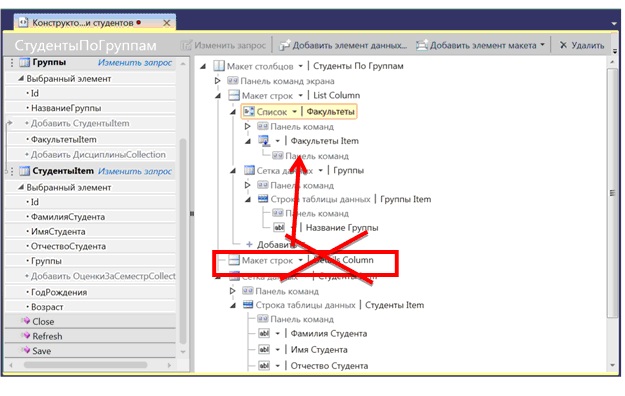Click the Группы query table icon
Screen dimensions: 625x396
24,63
